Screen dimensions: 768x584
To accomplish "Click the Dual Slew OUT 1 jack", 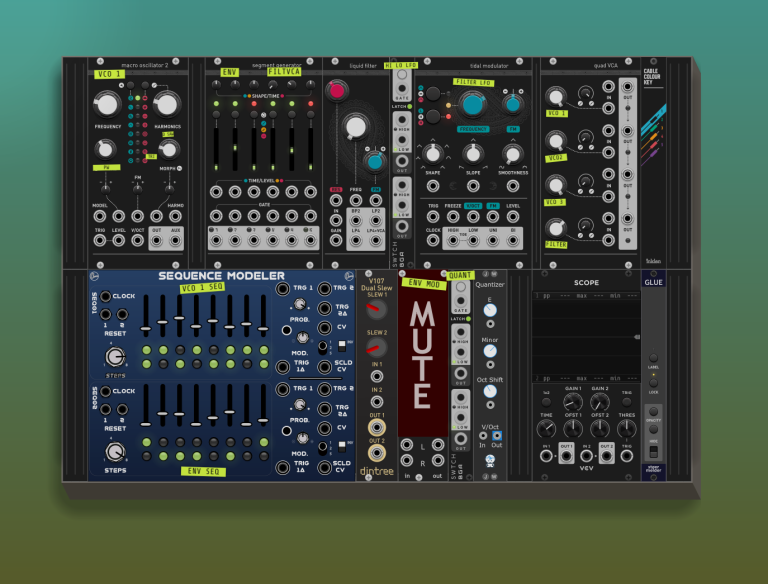I will (377, 428).
